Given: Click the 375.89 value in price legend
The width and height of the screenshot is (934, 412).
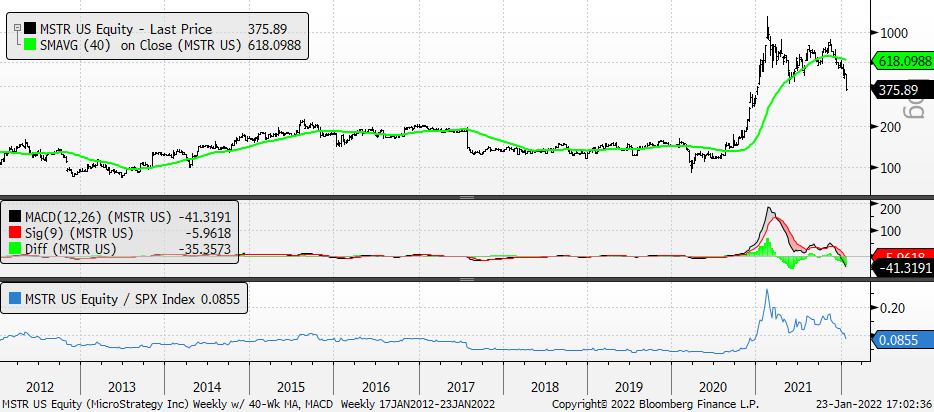Looking at the screenshot, I should (x=267, y=28).
